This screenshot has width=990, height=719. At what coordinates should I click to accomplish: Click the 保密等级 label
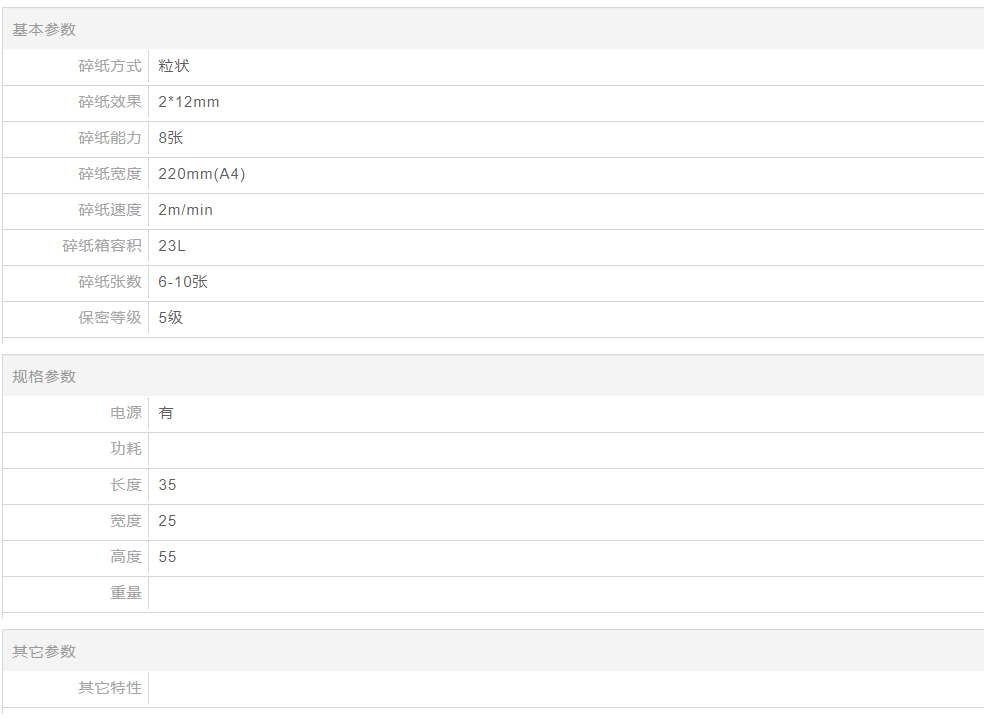pos(110,318)
